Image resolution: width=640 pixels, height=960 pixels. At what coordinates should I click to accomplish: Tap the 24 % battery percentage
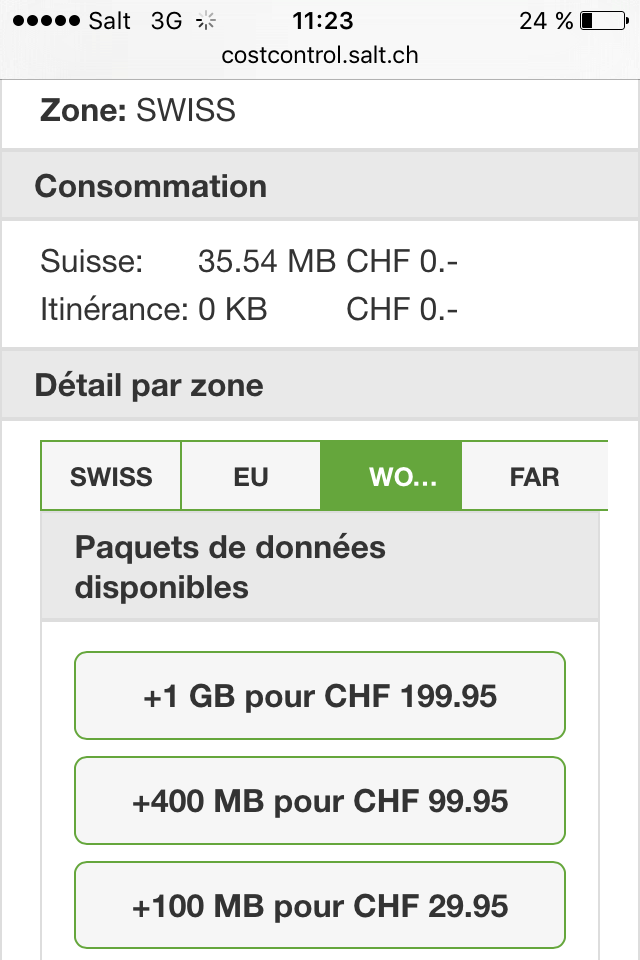(546, 21)
